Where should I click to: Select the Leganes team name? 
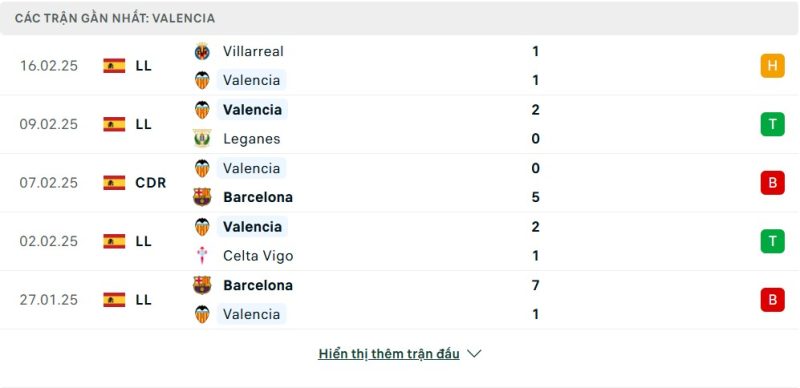pos(252,139)
